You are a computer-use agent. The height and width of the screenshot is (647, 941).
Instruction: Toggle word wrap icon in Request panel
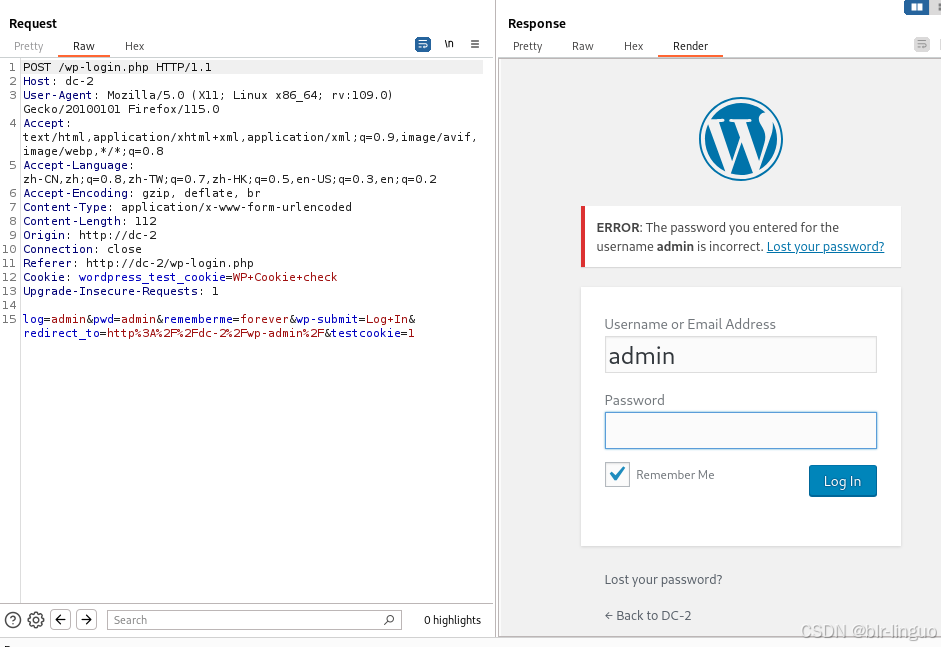[x=422, y=44]
